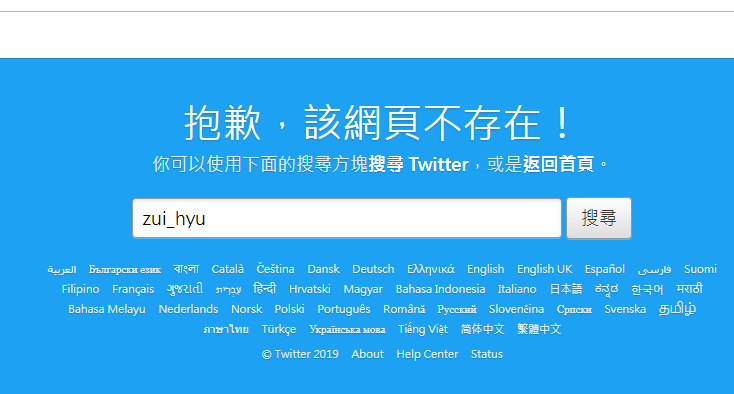Switch language to Bahasa Melayu

point(107,309)
